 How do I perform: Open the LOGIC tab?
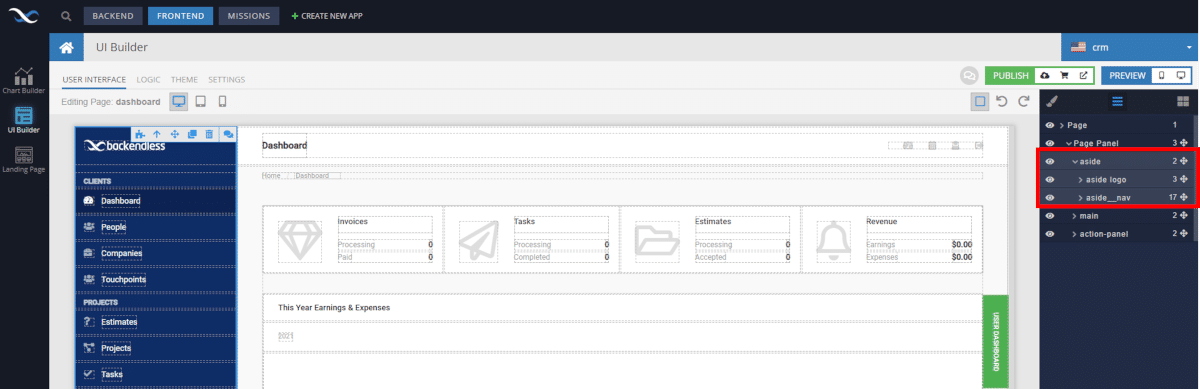tap(148, 79)
